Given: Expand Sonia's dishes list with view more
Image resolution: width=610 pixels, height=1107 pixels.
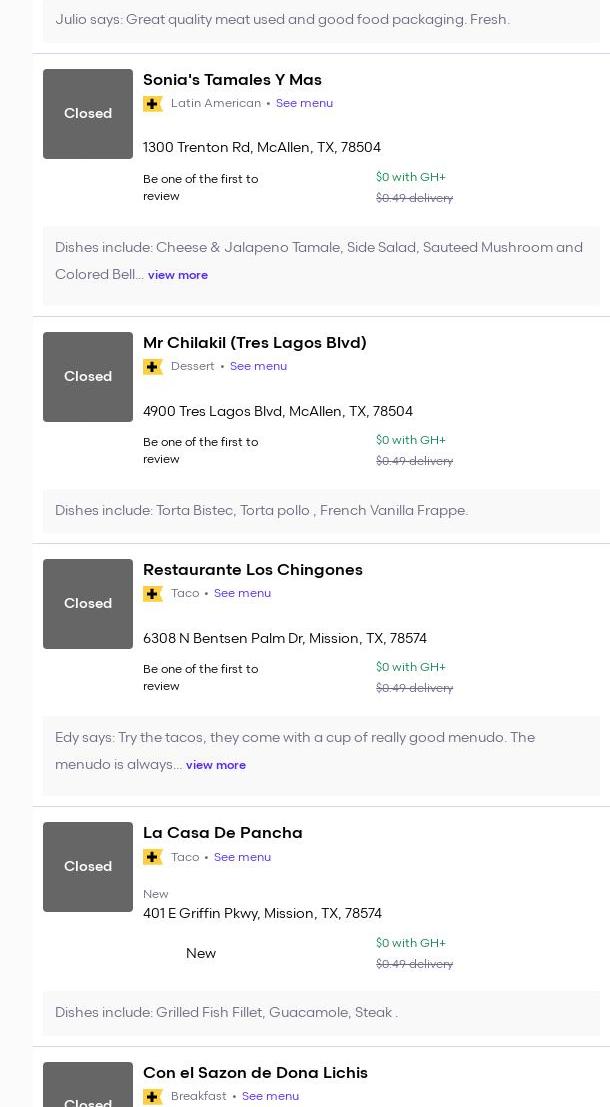Looking at the screenshot, I should point(178,275).
